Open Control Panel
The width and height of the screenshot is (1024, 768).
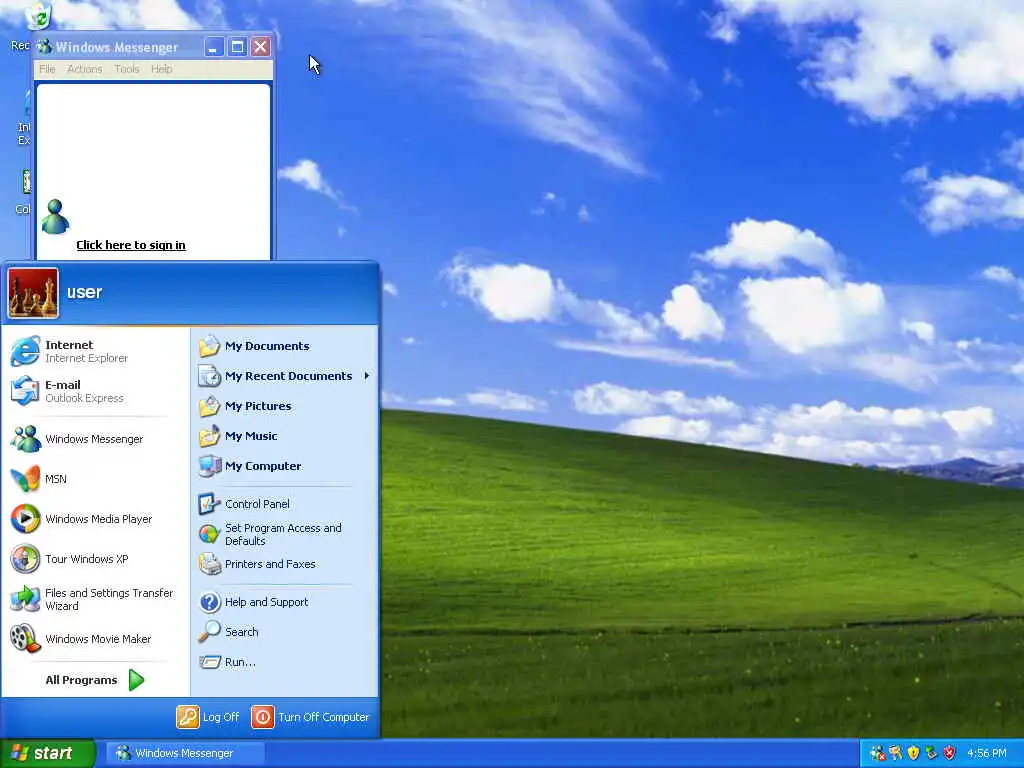[x=284, y=504]
